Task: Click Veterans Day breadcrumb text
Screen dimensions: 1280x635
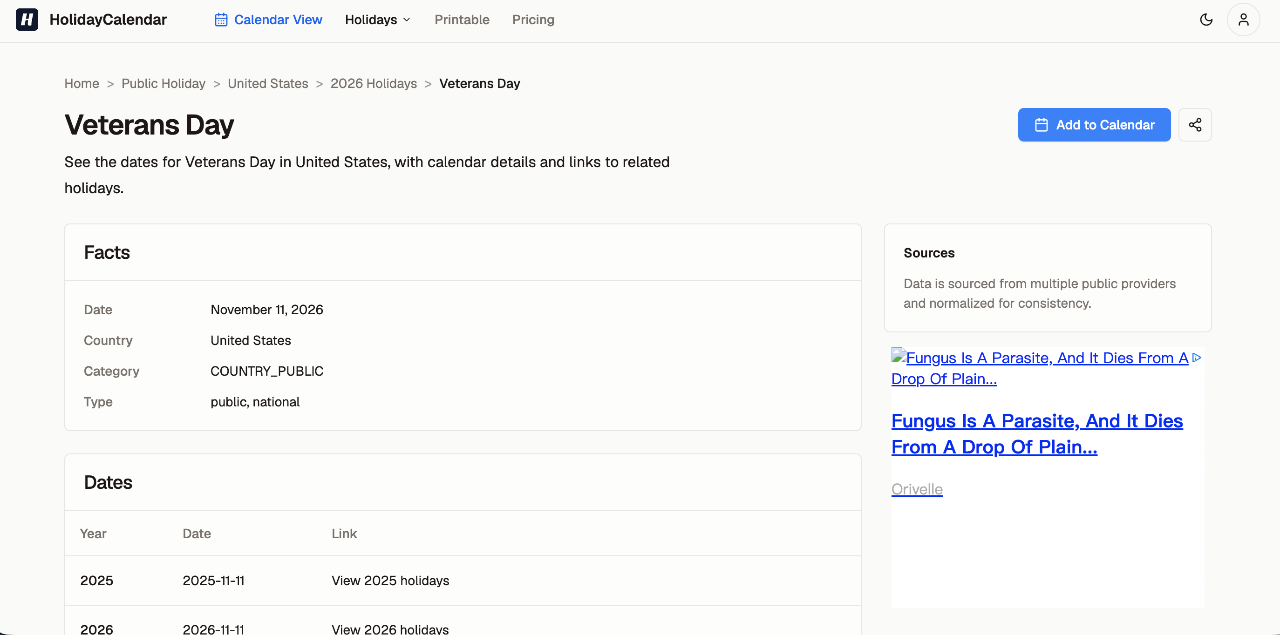Action: click(480, 84)
